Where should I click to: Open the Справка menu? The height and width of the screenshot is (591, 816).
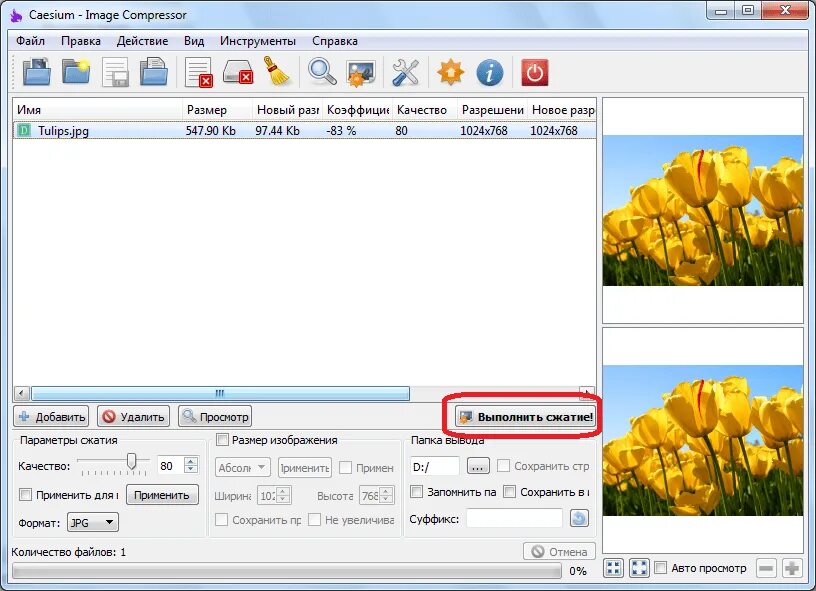click(x=335, y=41)
